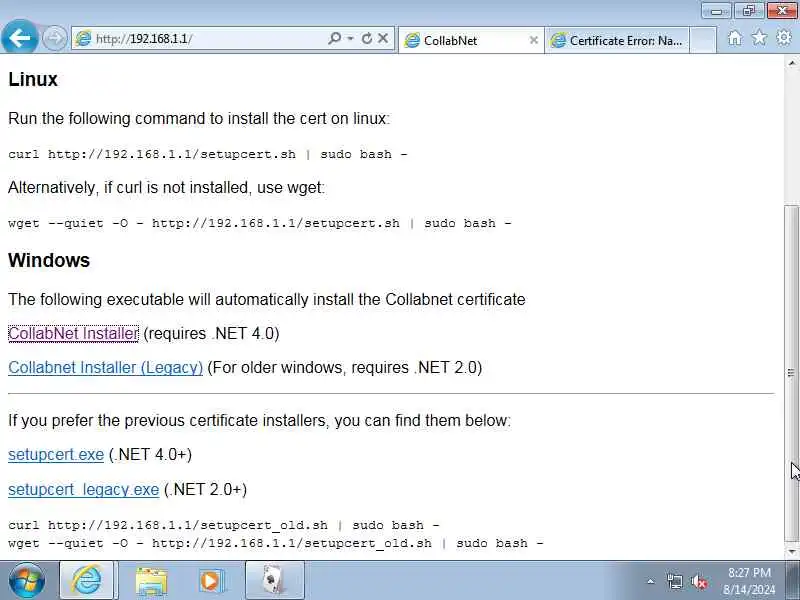Click the scrollbar down arrow
800x600 pixels.
792,551
